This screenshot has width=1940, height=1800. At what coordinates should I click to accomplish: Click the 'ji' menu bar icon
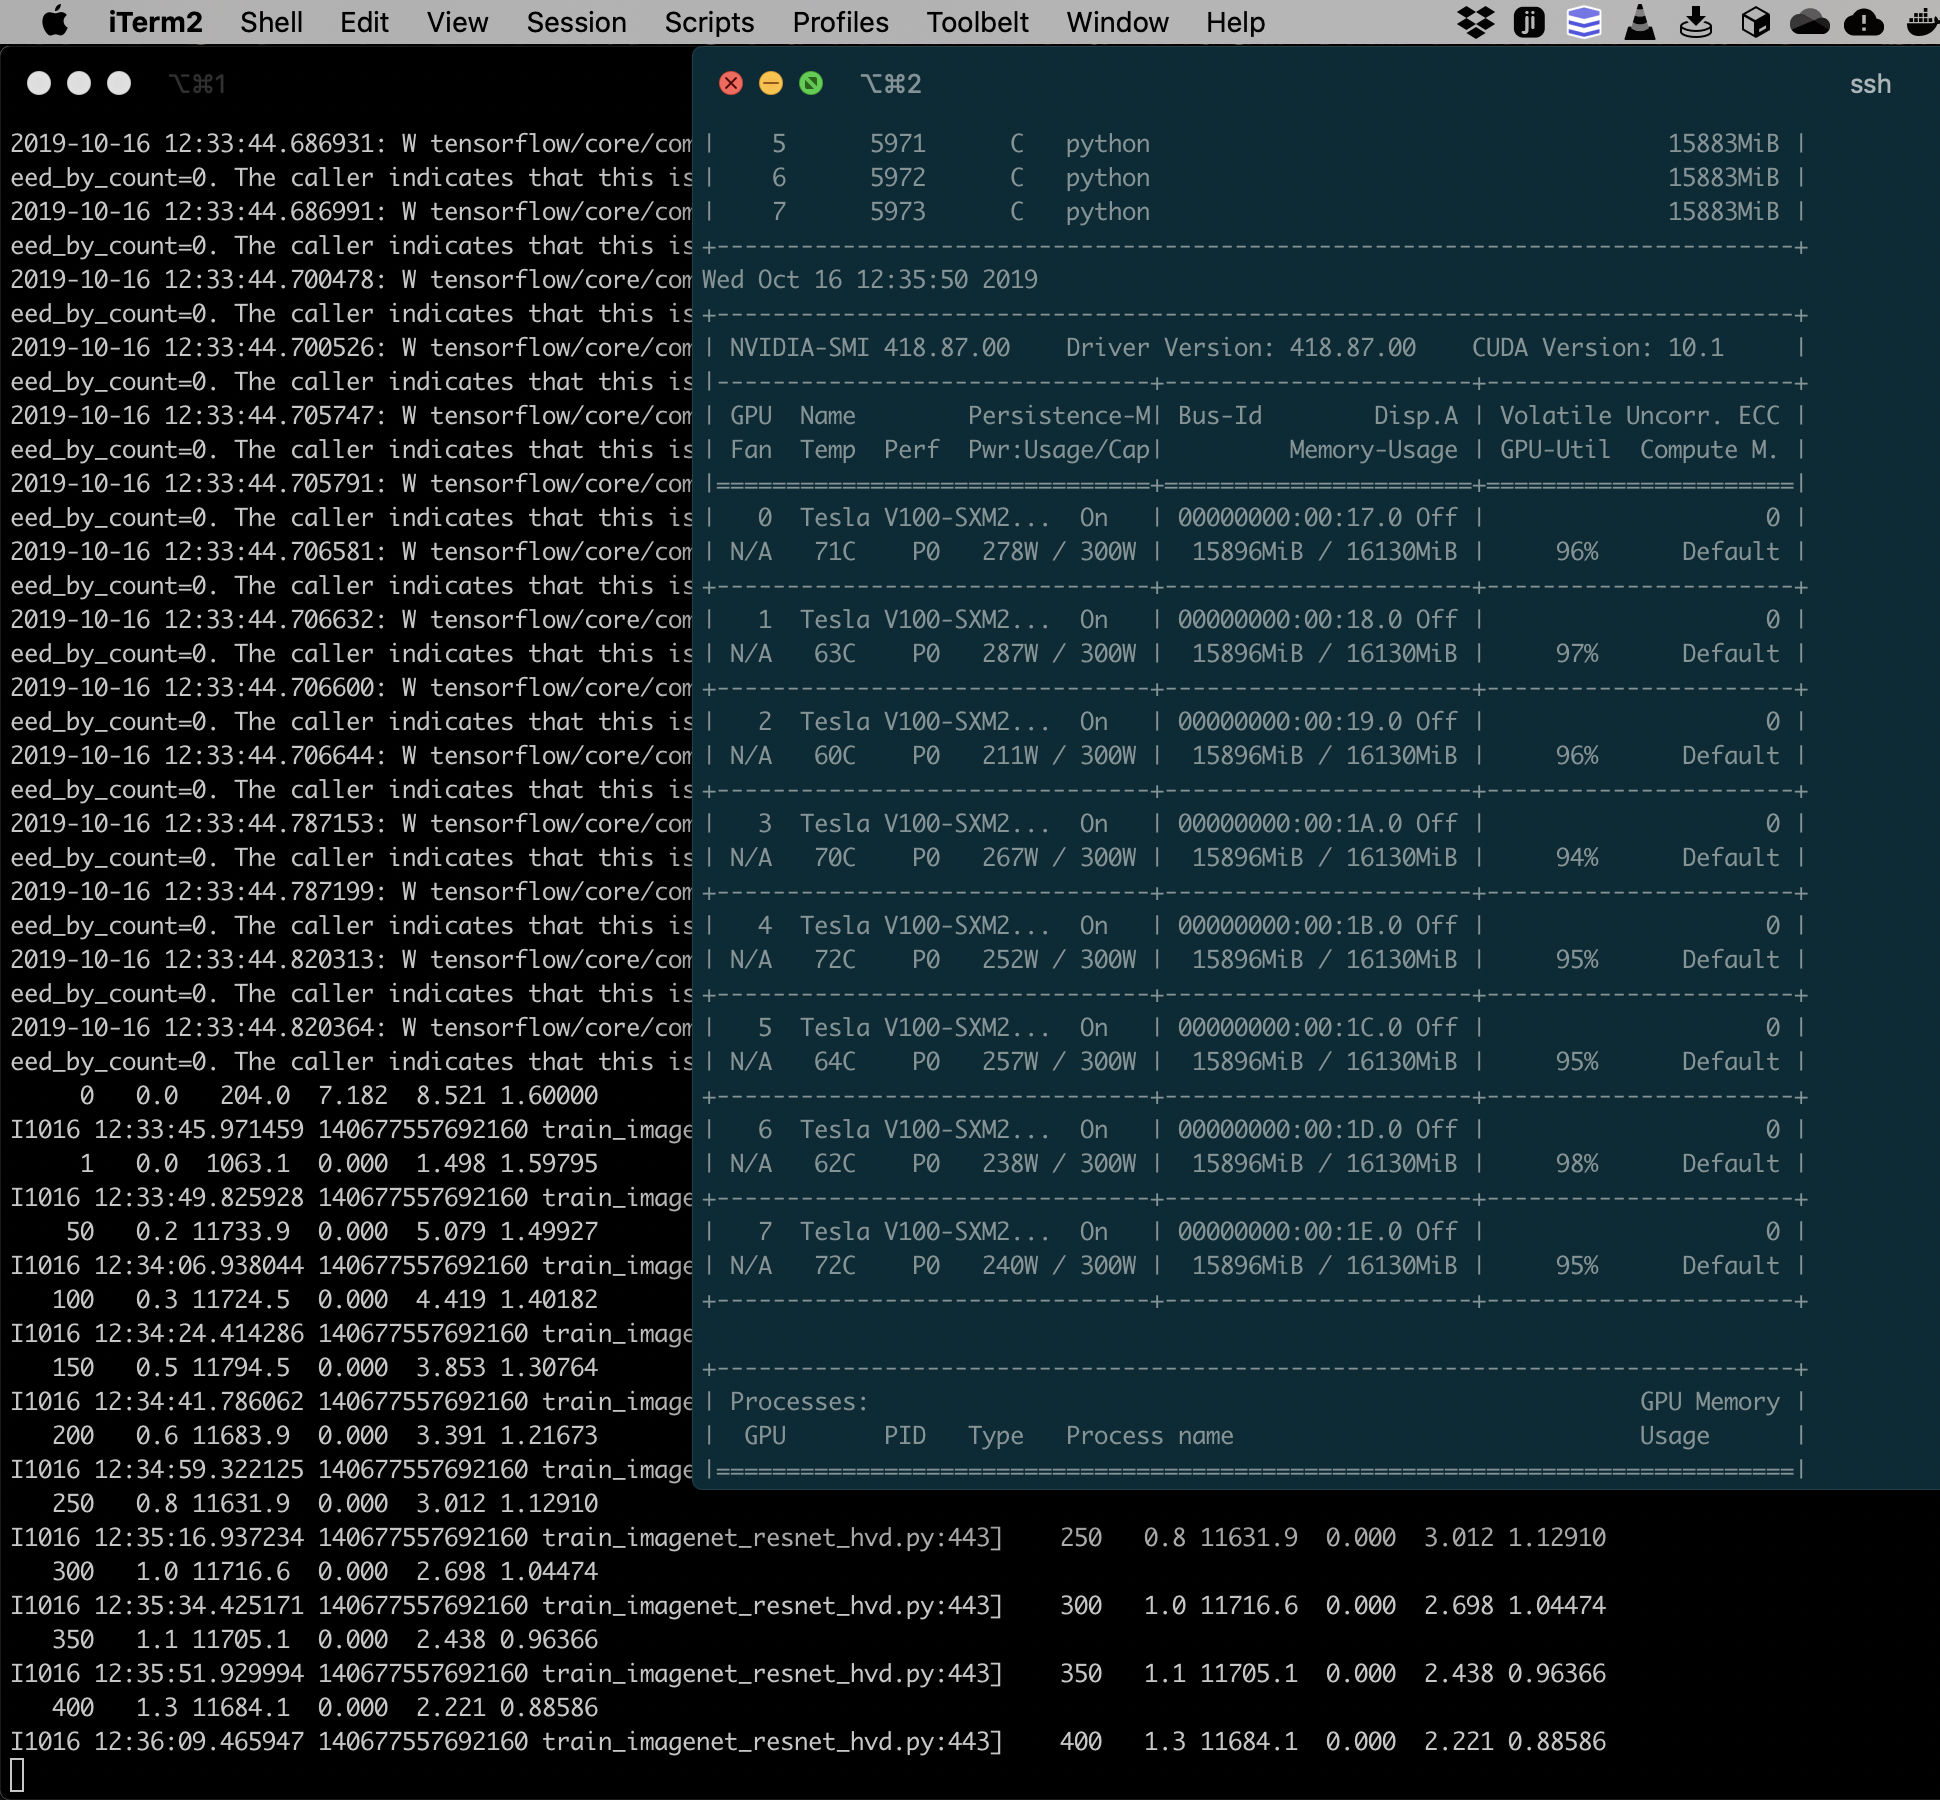pyautogui.click(x=1529, y=22)
